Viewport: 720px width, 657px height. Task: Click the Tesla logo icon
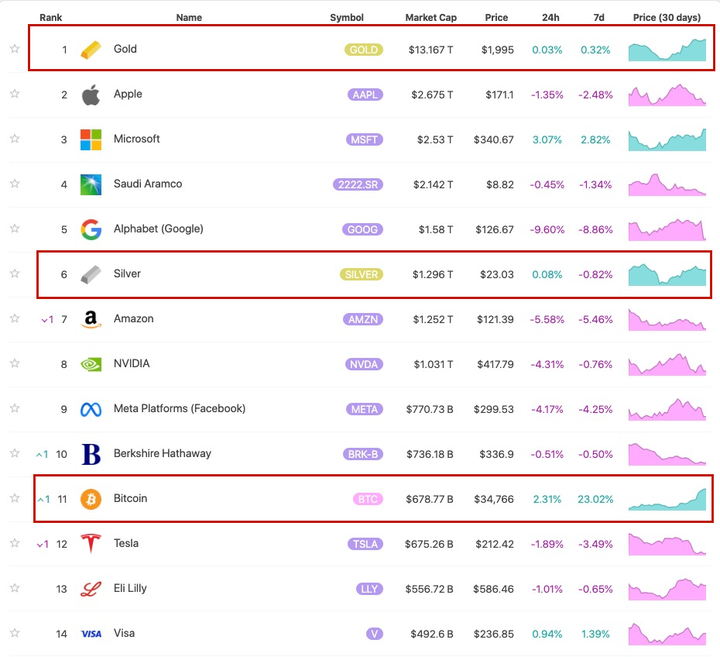click(x=91, y=544)
